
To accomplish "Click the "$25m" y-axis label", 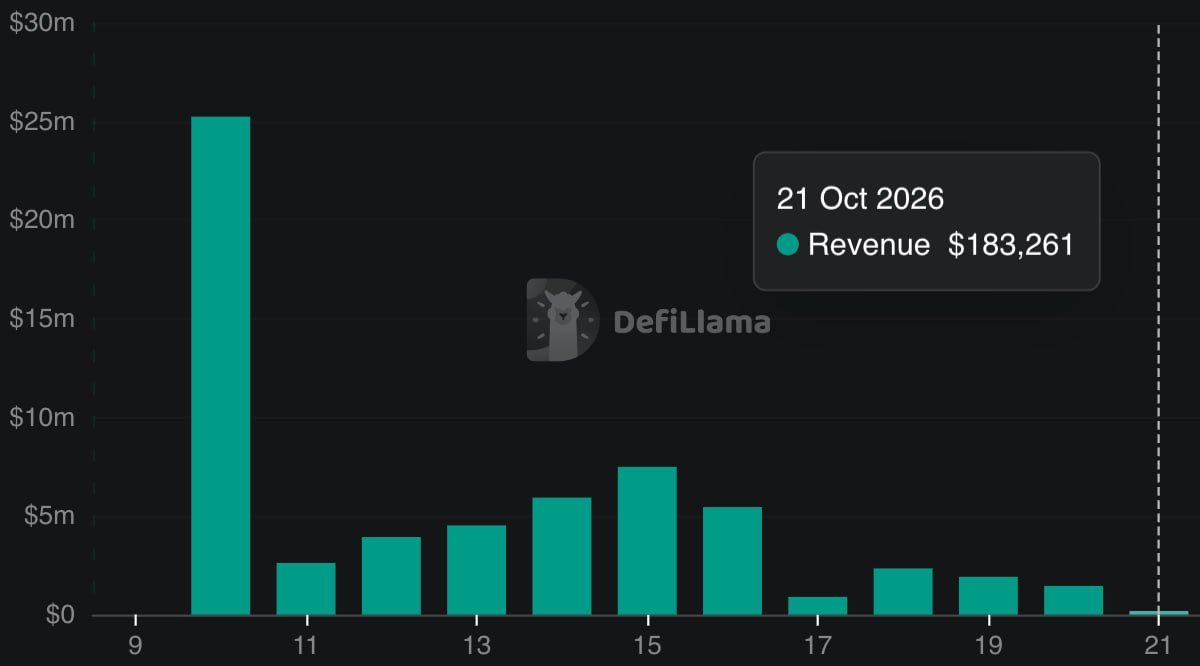I will 42,122.
